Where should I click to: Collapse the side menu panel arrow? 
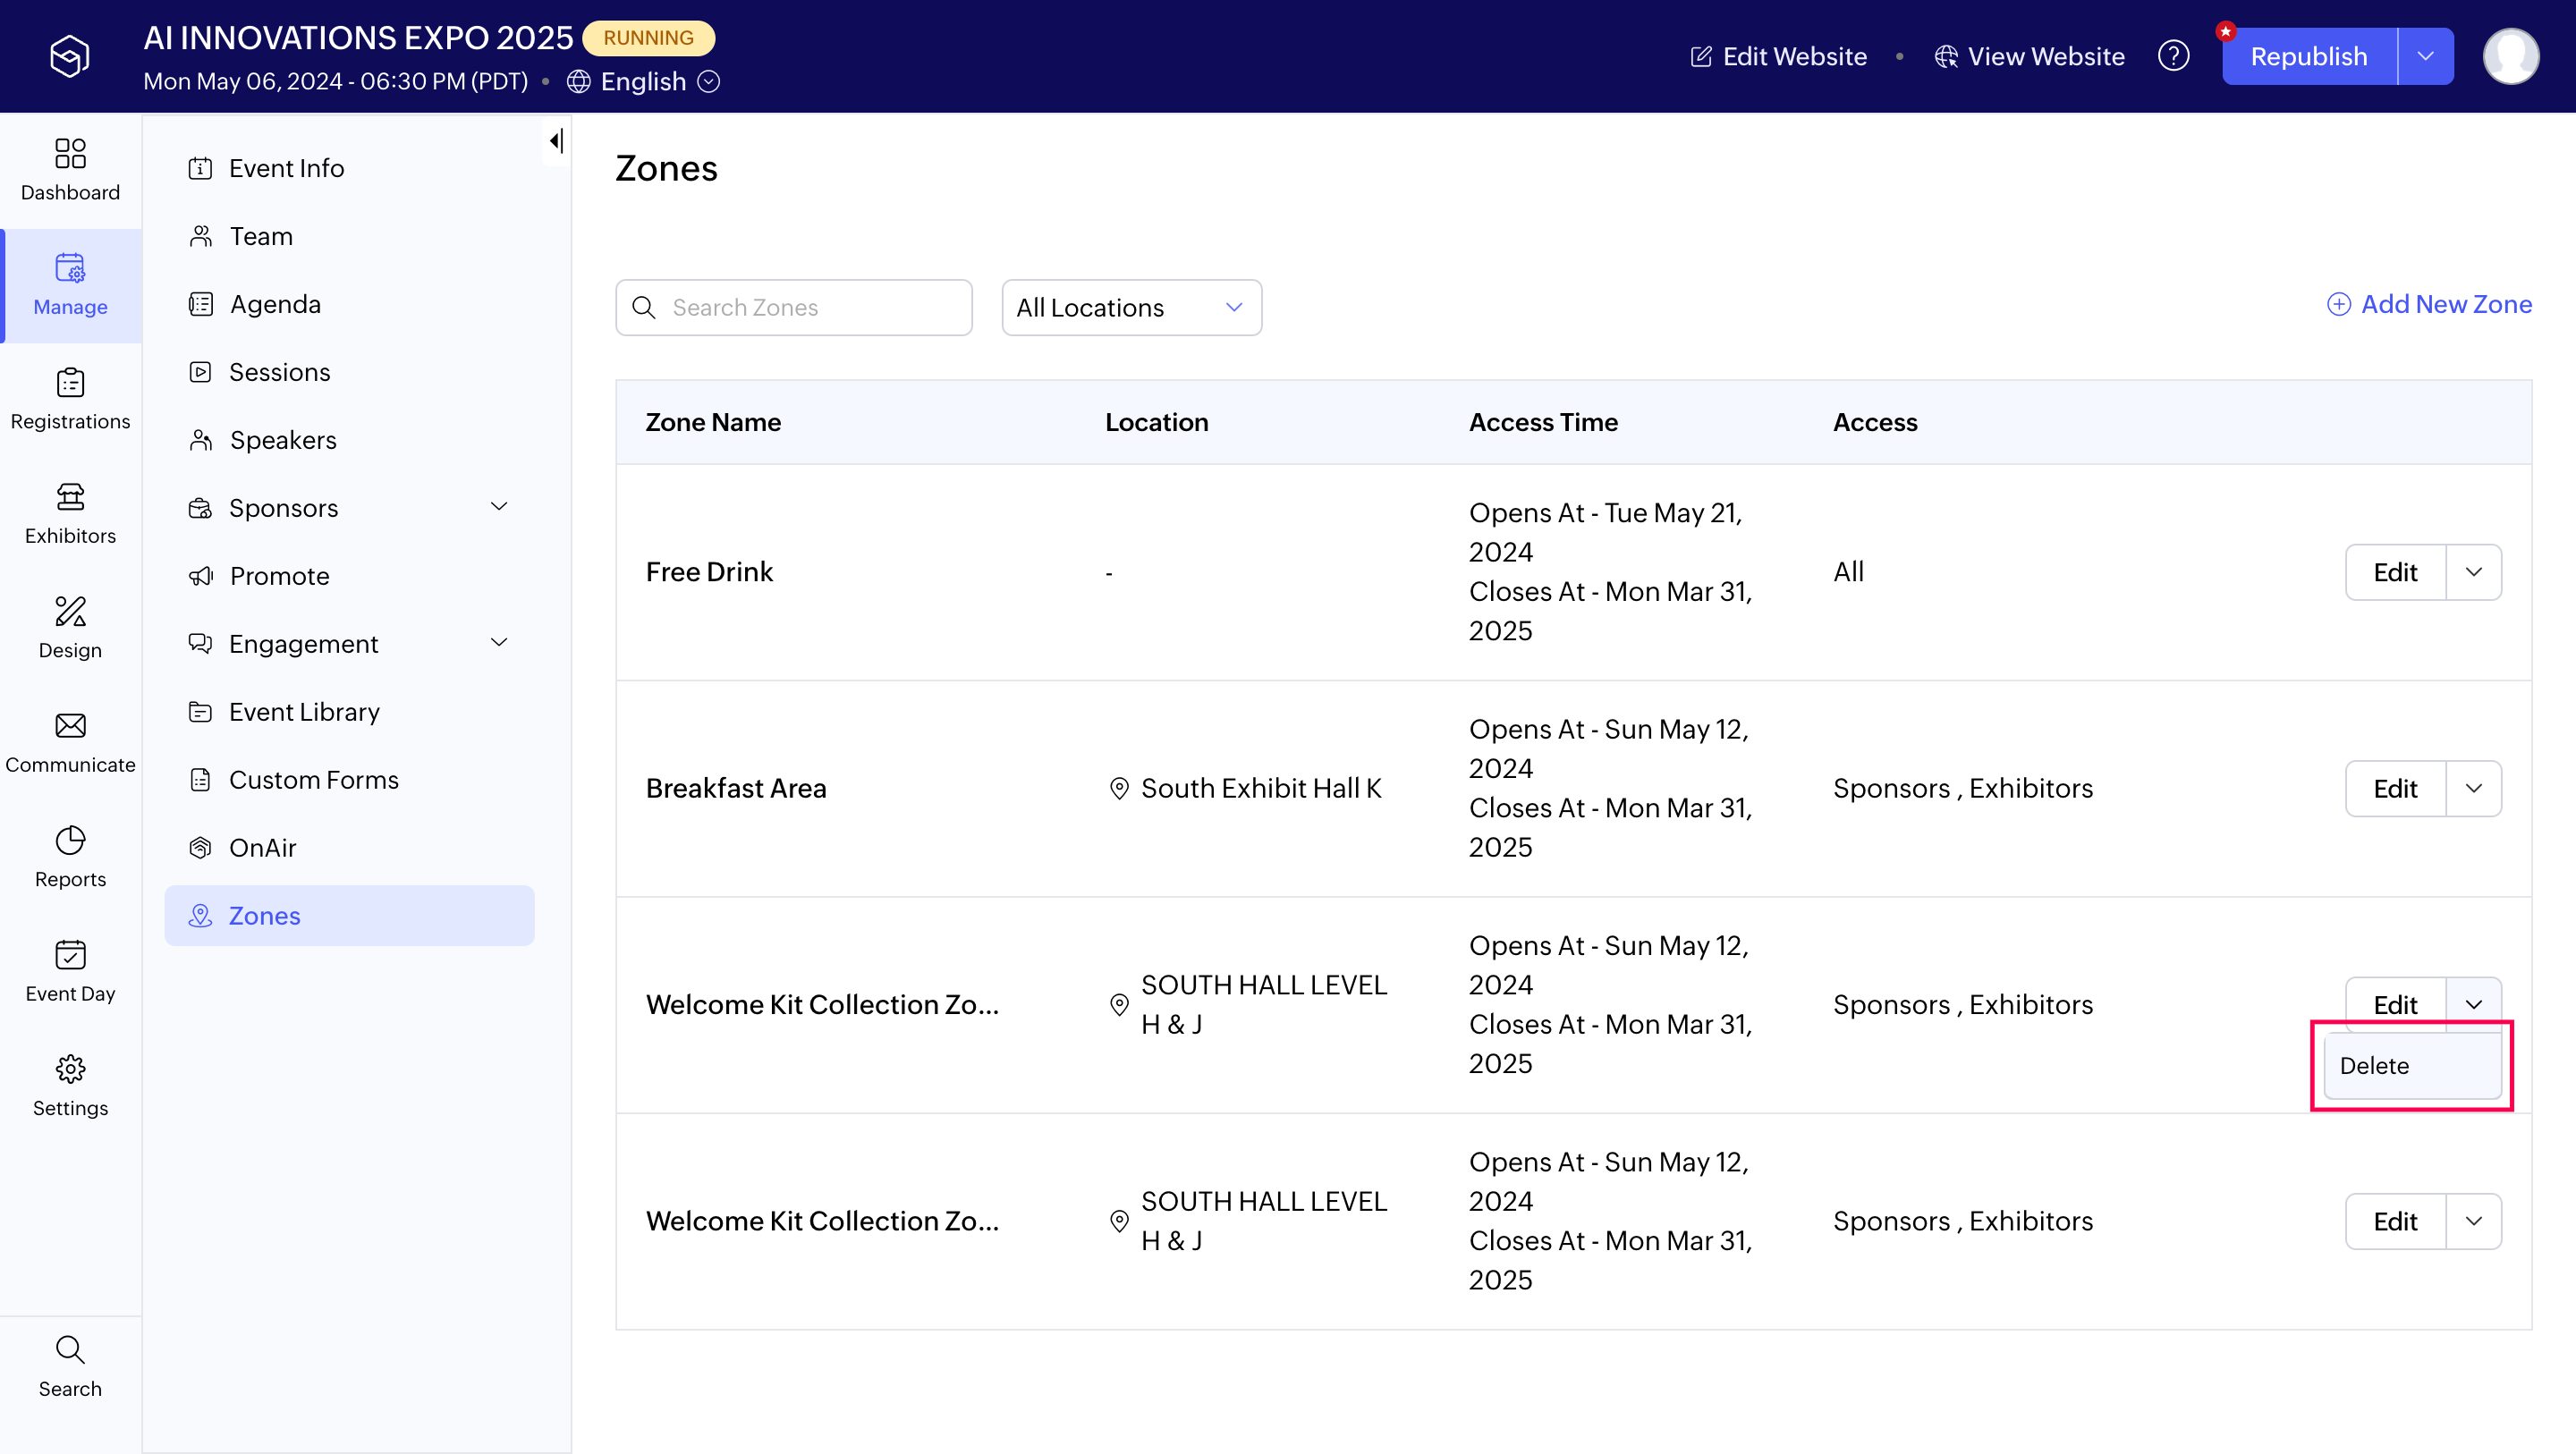pyautogui.click(x=556, y=141)
